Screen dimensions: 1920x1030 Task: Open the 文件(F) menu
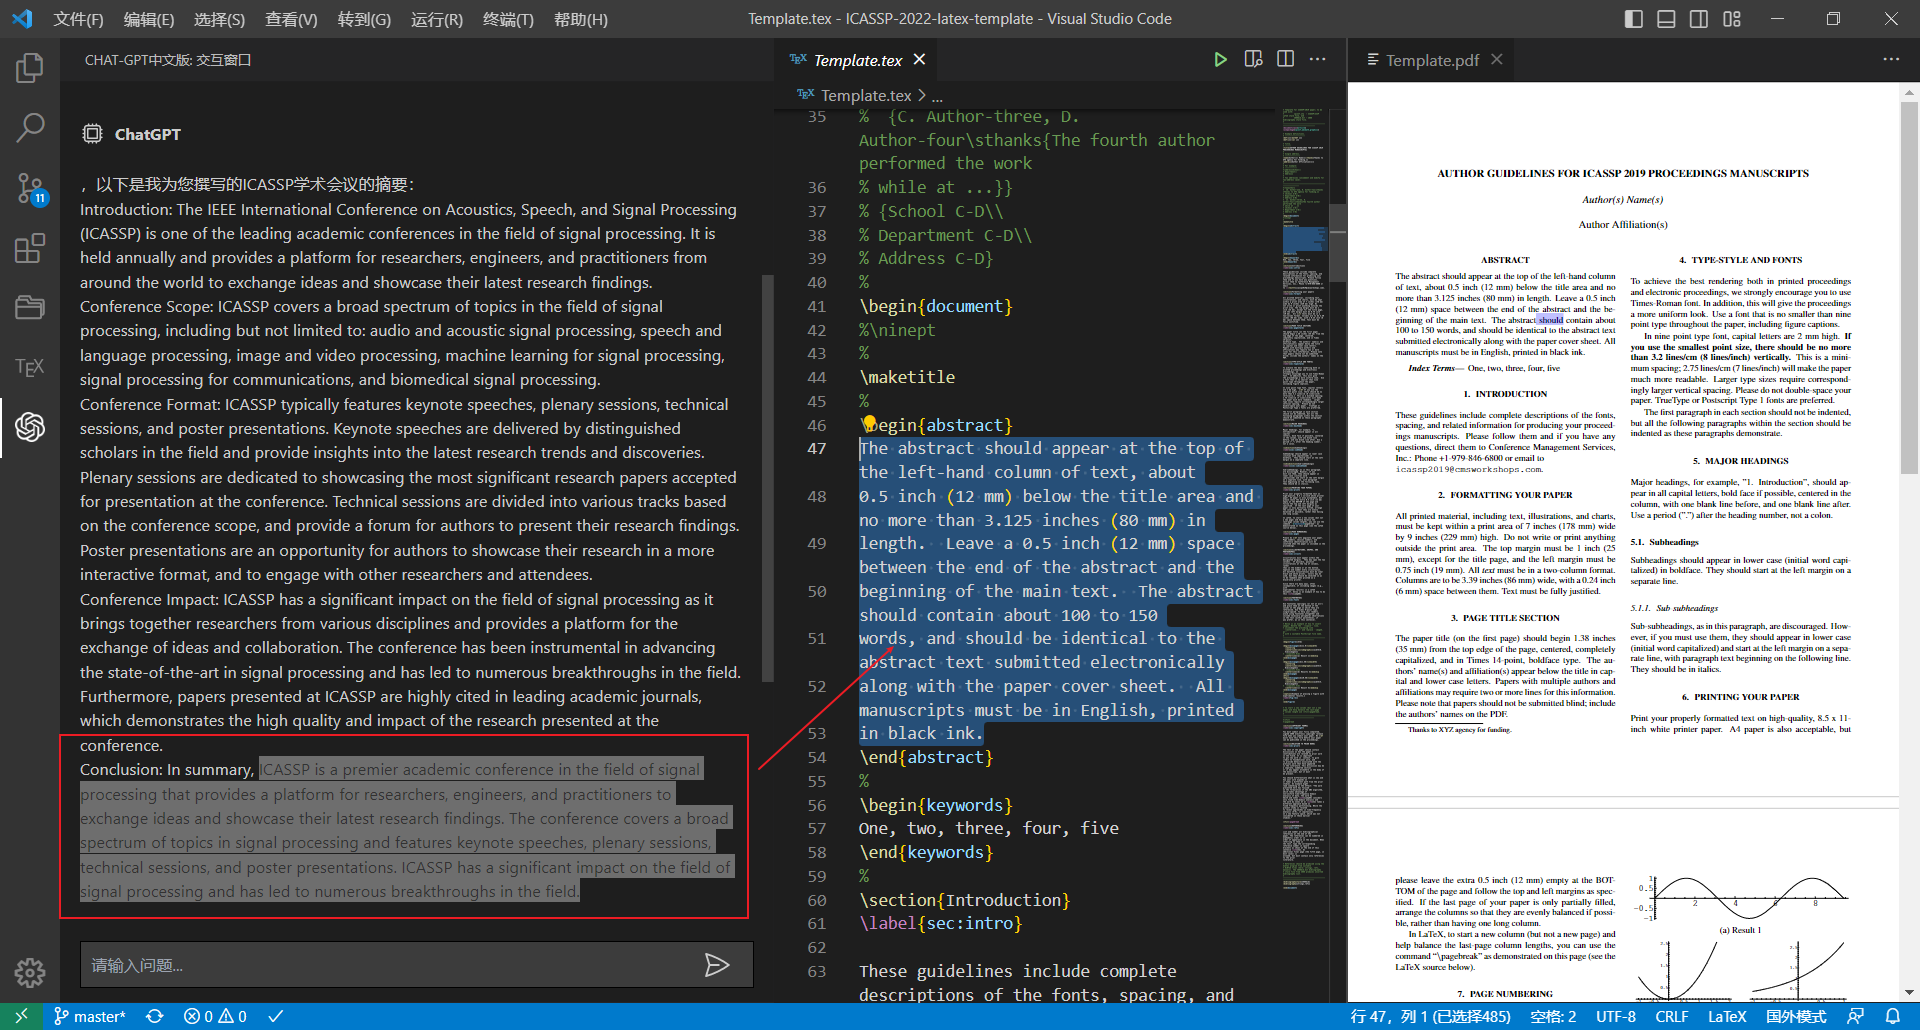pos(78,19)
